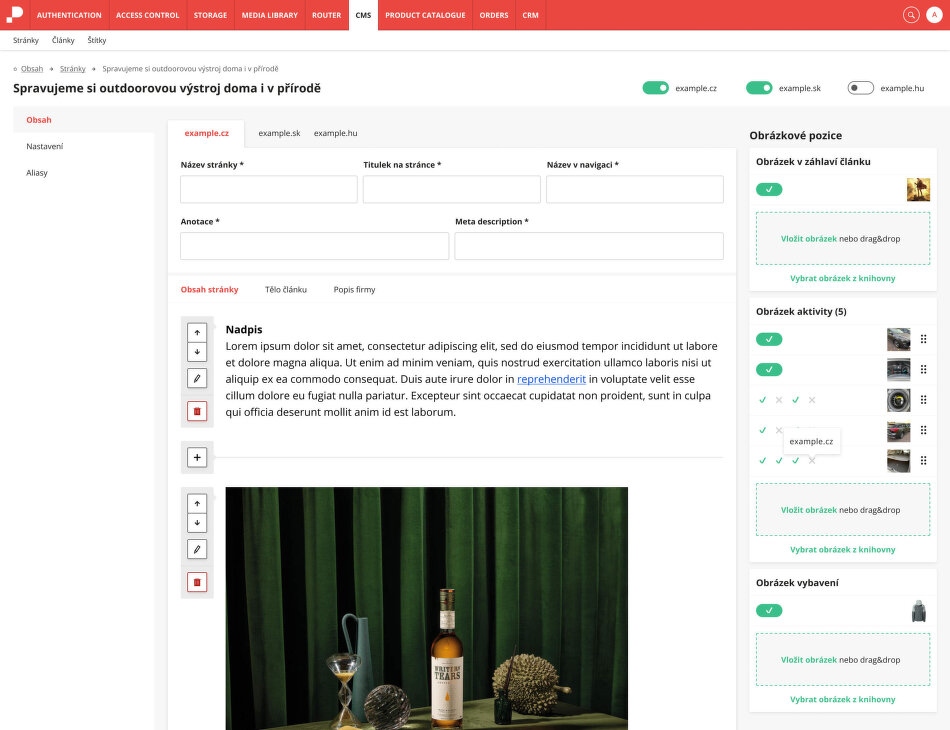This screenshot has height=730, width=950.
Task: Open the Router menu
Action: 327,15
